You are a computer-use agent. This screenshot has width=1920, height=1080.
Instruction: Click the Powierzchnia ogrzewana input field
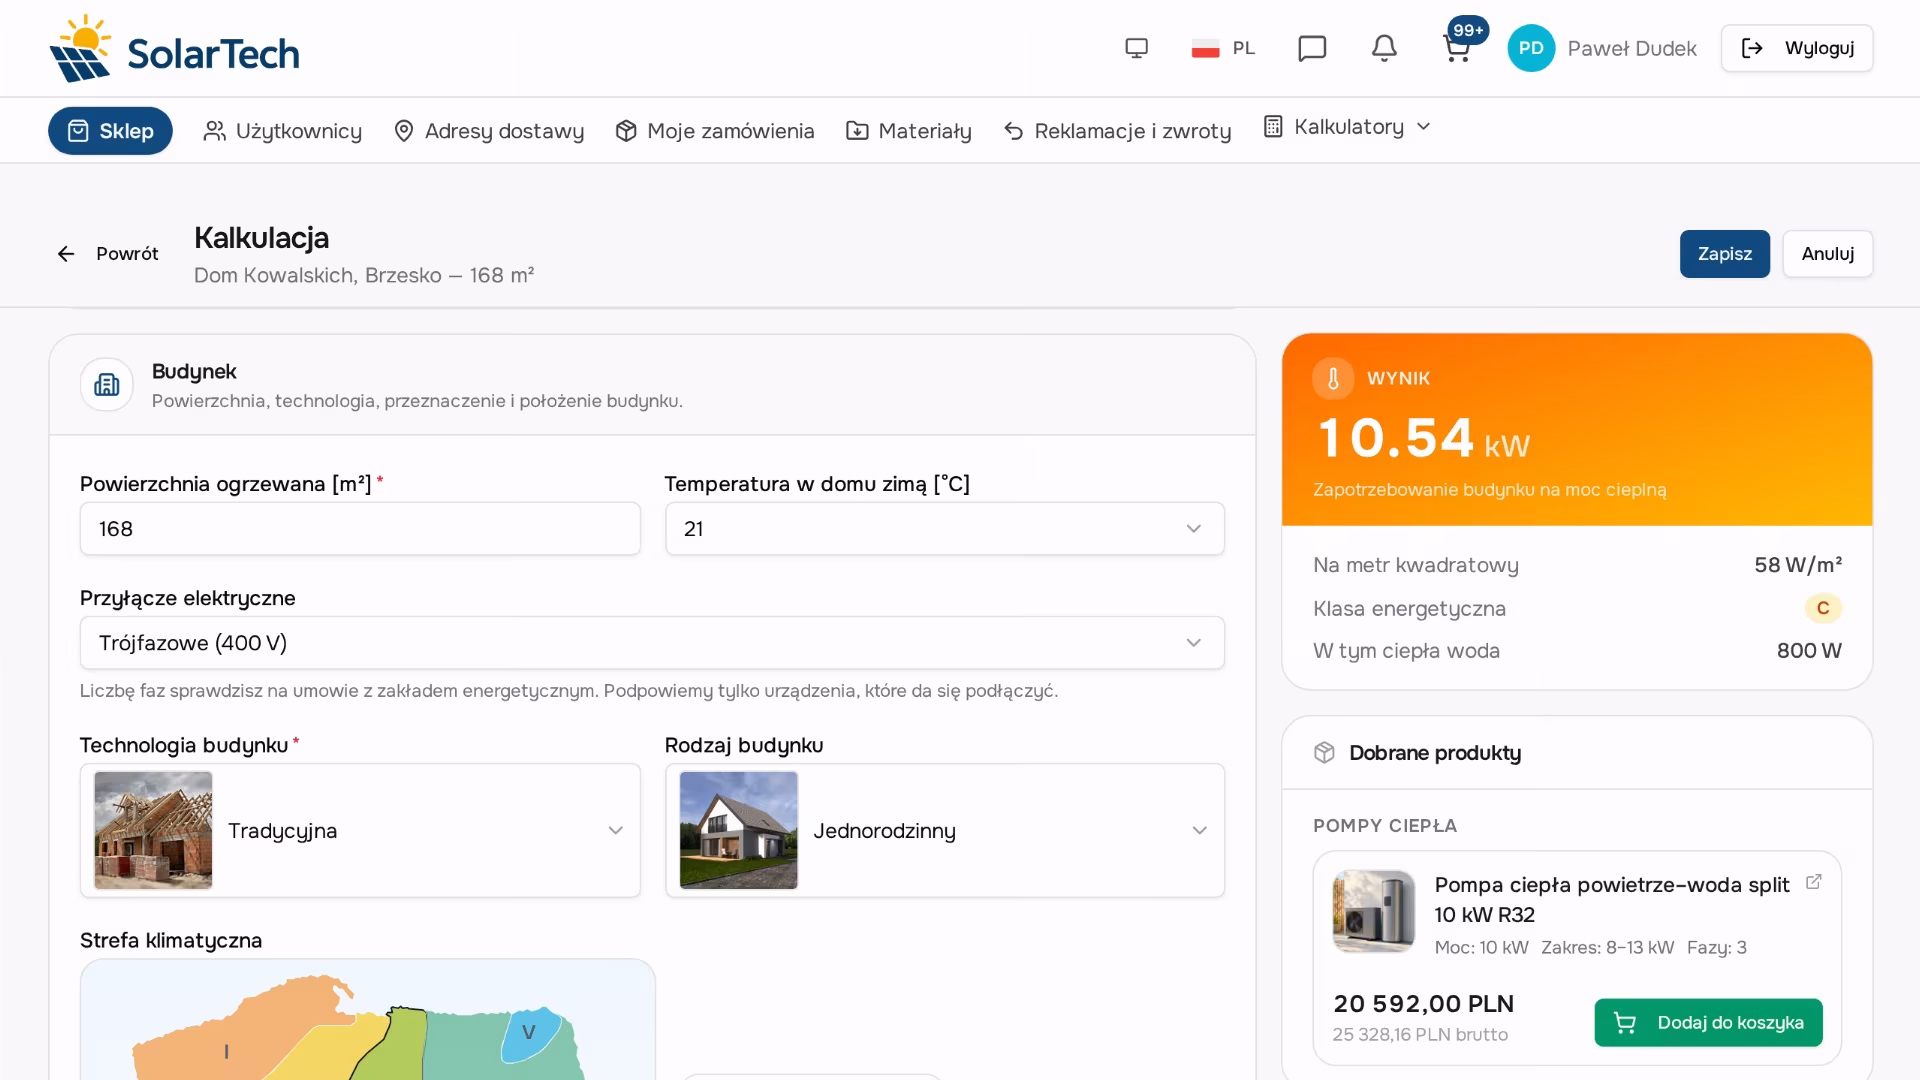pos(360,529)
